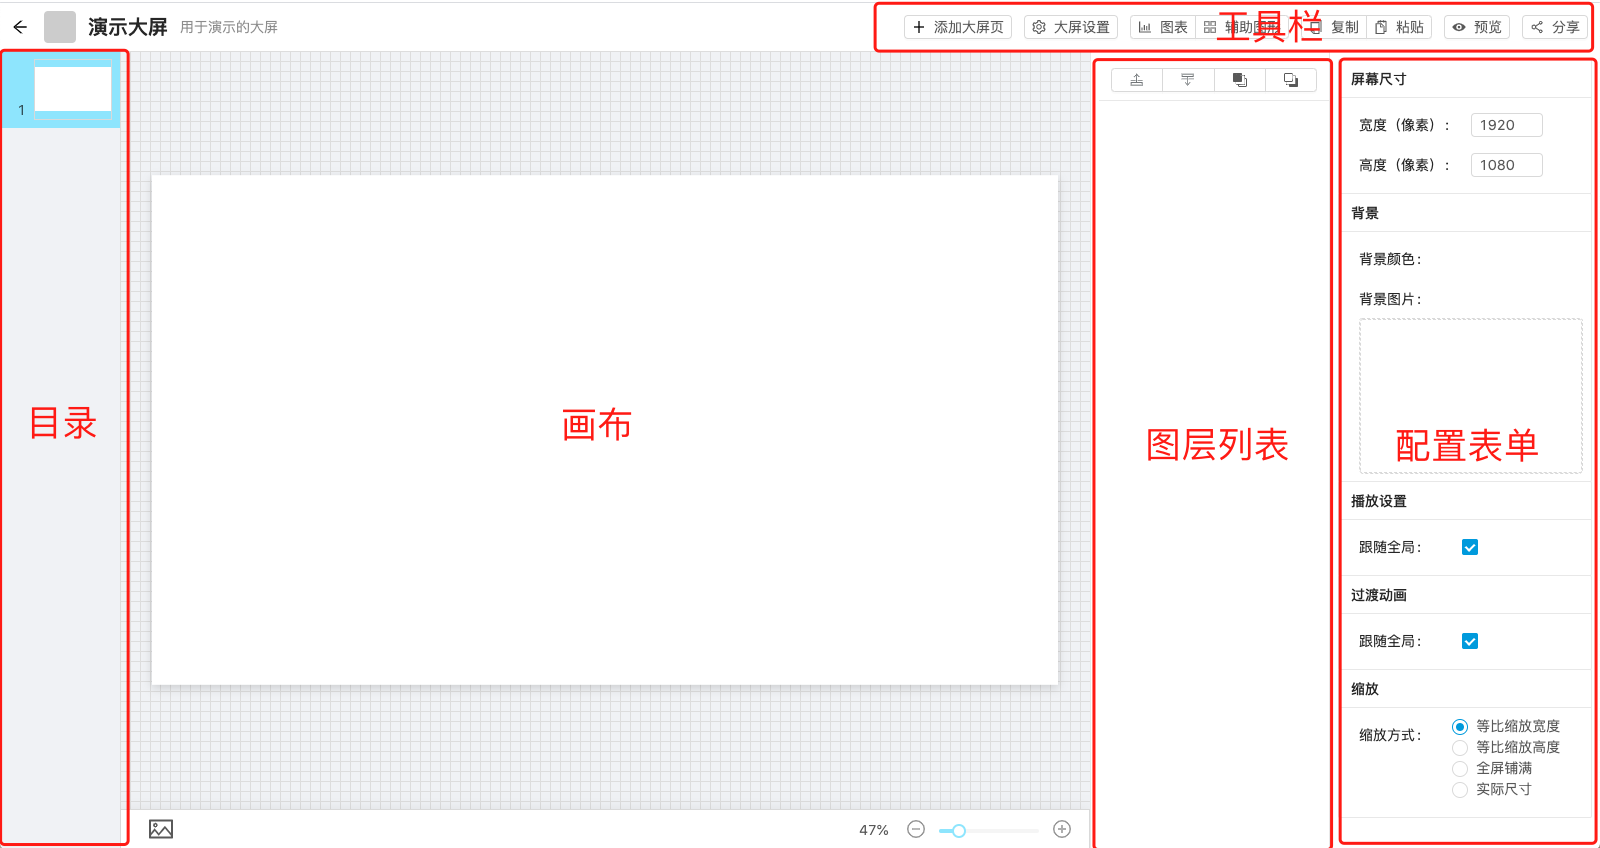This screenshot has width=1600, height=848.
Task: Click the canvas zoom slider handle
Action: (959, 830)
